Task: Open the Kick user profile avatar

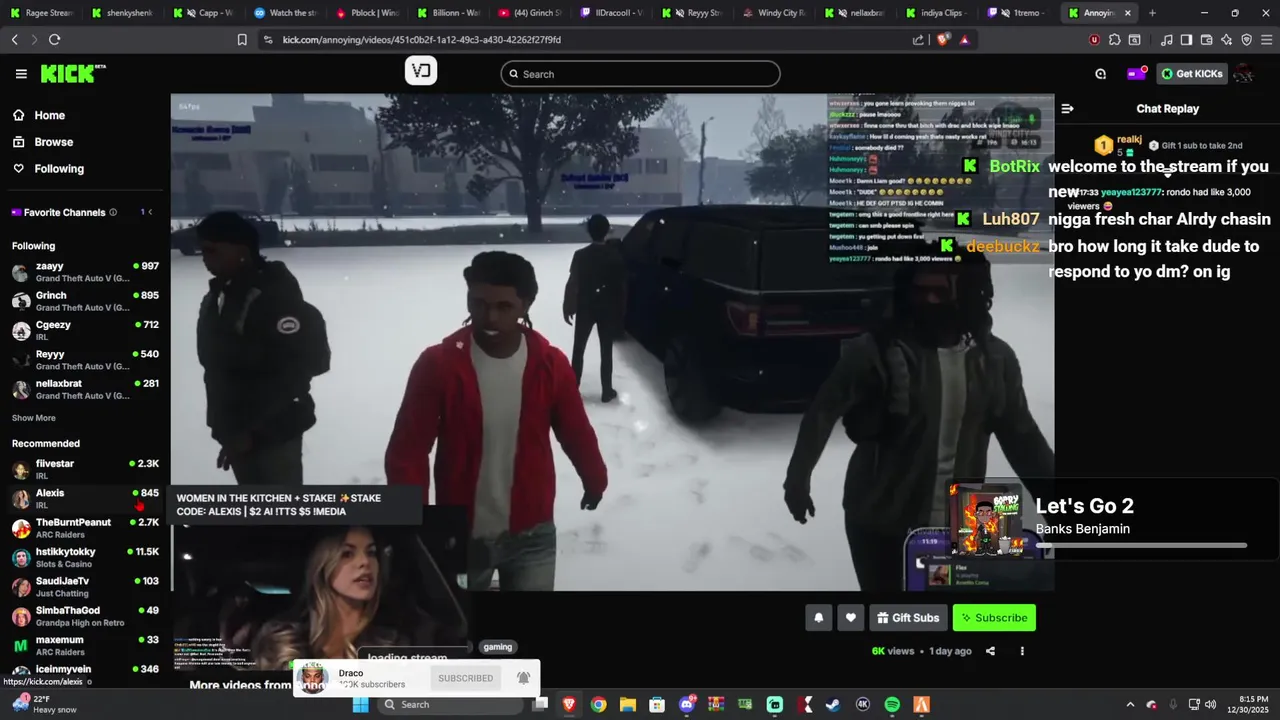Action: pyautogui.click(x=1244, y=74)
